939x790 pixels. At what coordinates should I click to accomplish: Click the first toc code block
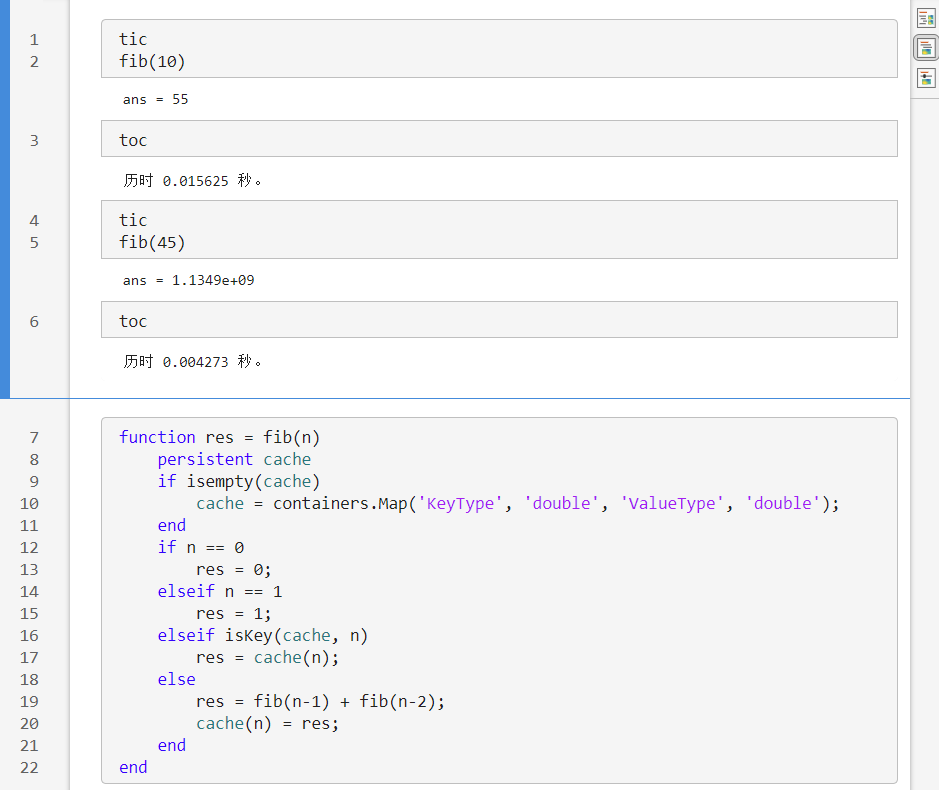coord(499,139)
